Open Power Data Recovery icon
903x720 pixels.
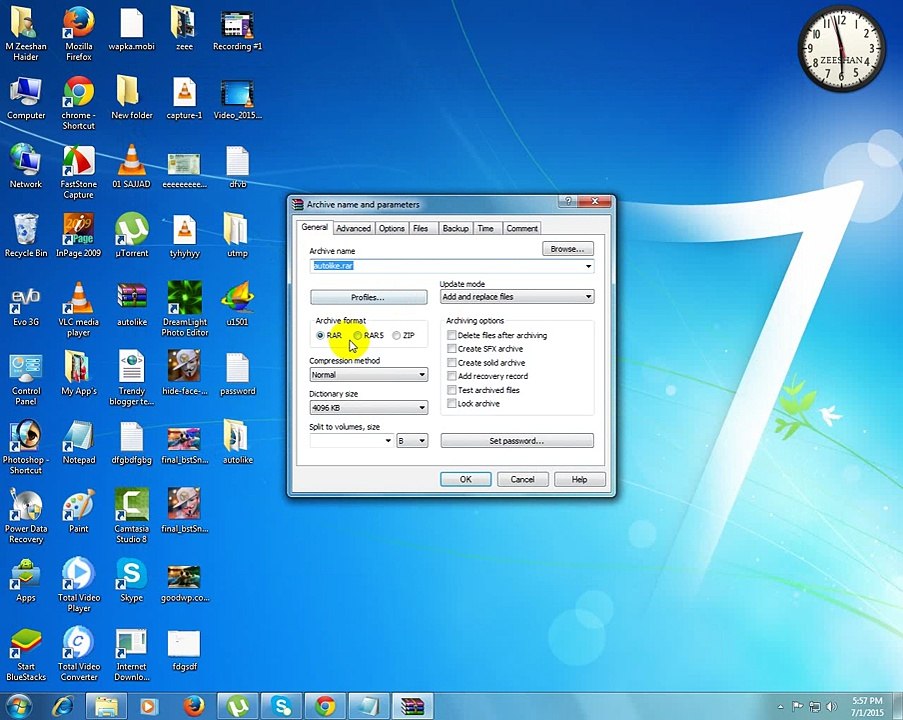[x=26, y=516]
